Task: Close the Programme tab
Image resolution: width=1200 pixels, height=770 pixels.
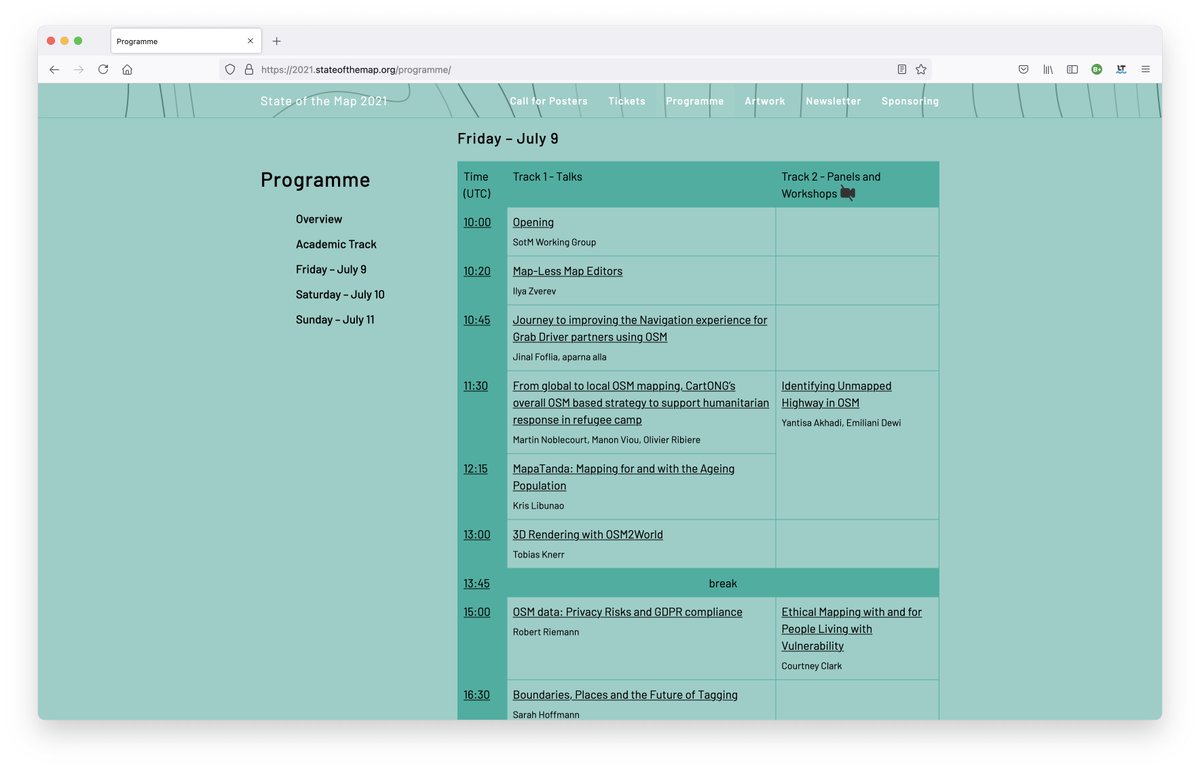Action: (250, 41)
